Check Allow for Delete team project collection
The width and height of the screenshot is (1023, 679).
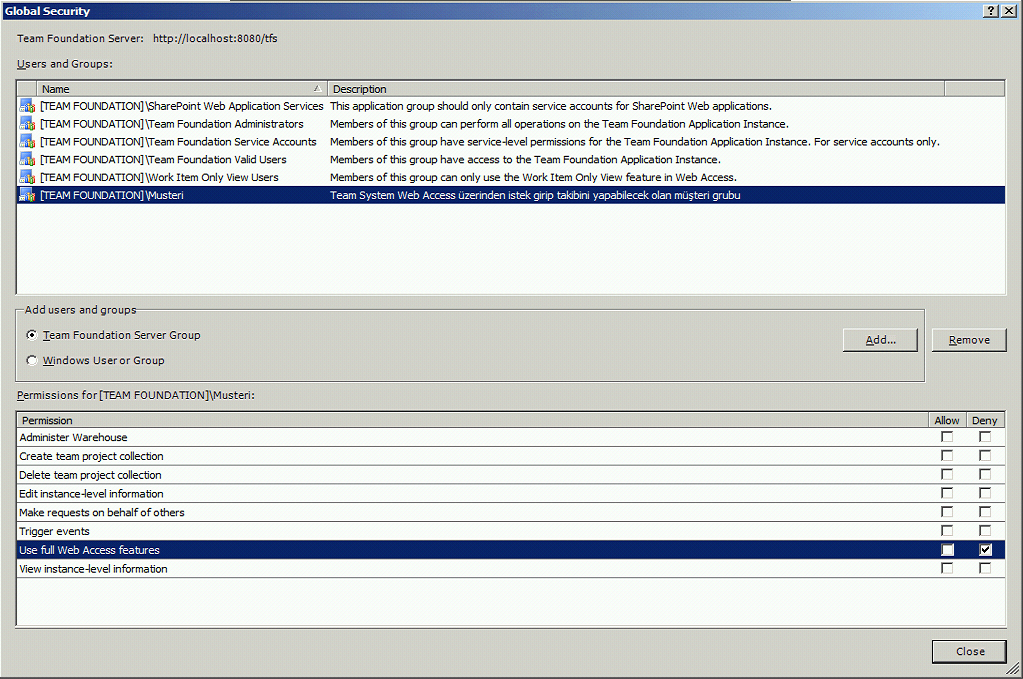(947, 475)
